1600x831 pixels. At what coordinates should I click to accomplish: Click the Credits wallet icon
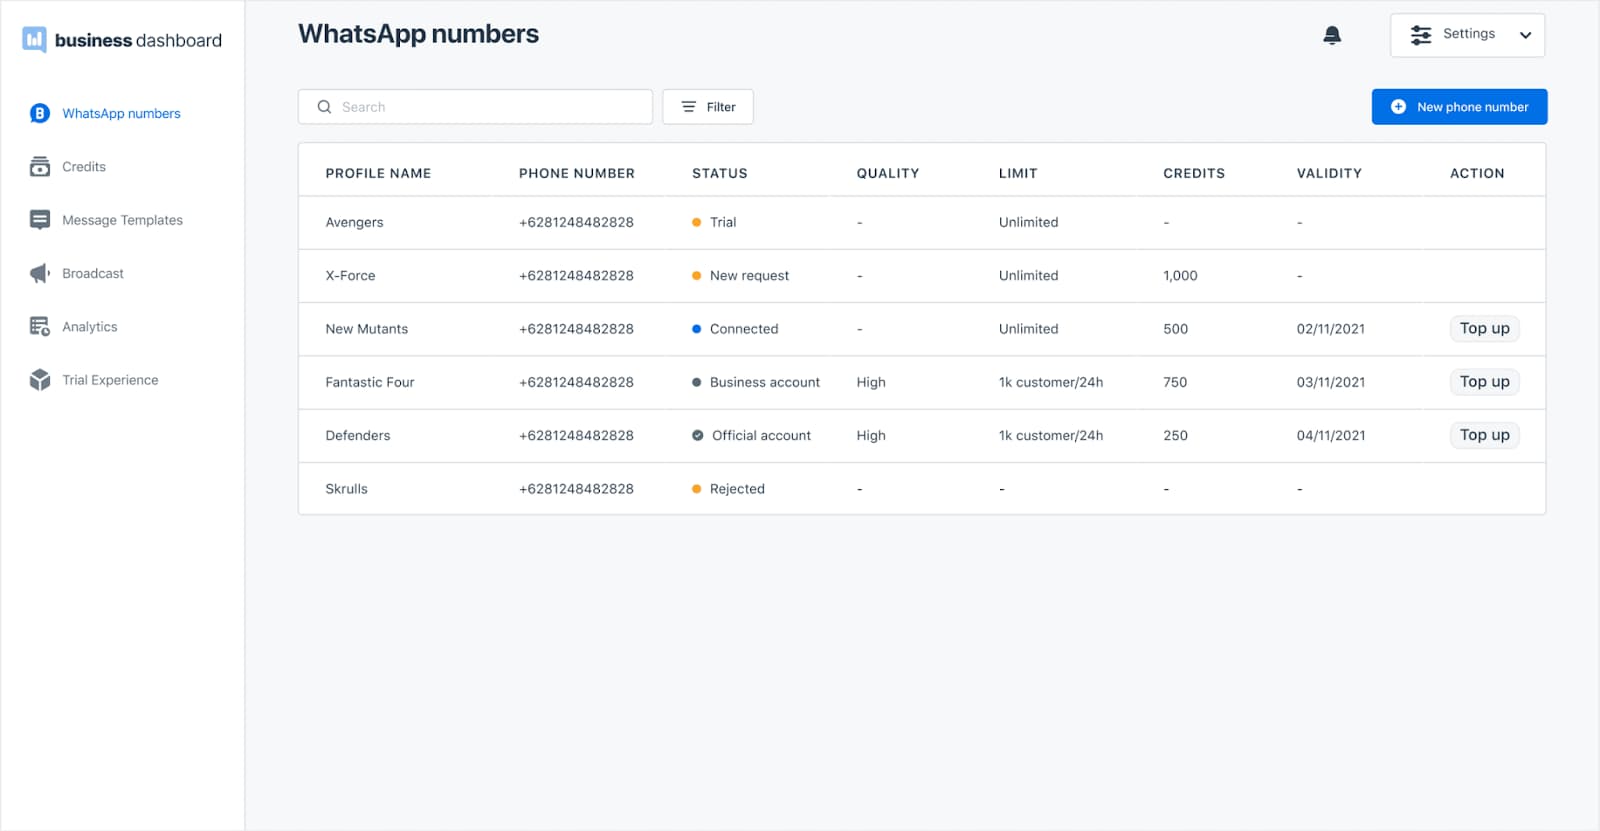(x=40, y=166)
